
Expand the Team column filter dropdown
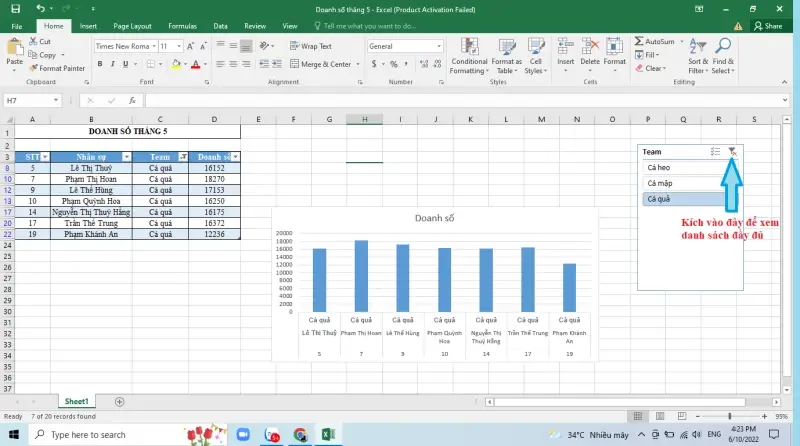(x=182, y=157)
